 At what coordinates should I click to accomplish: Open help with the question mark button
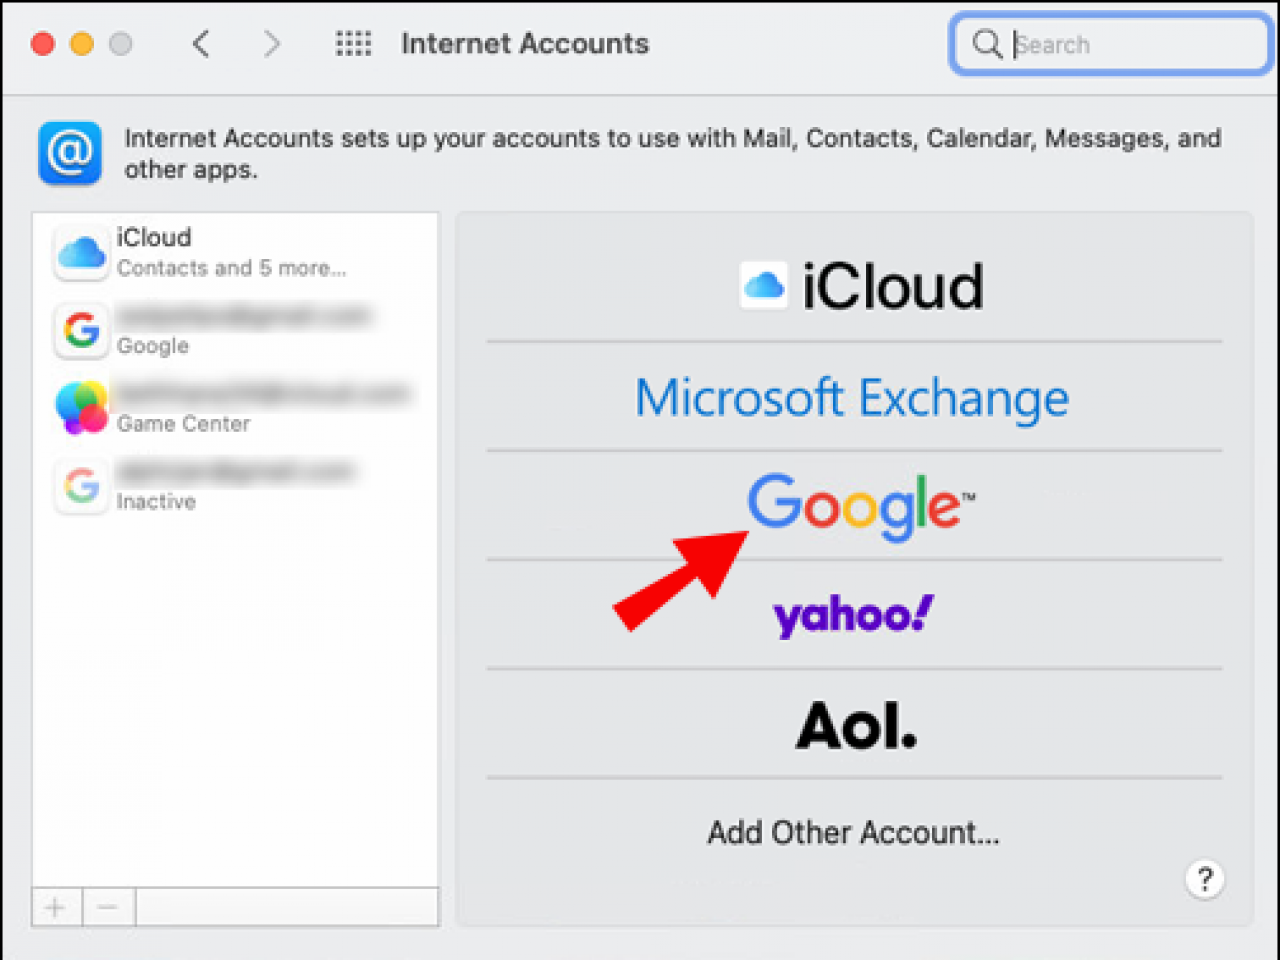1205,879
